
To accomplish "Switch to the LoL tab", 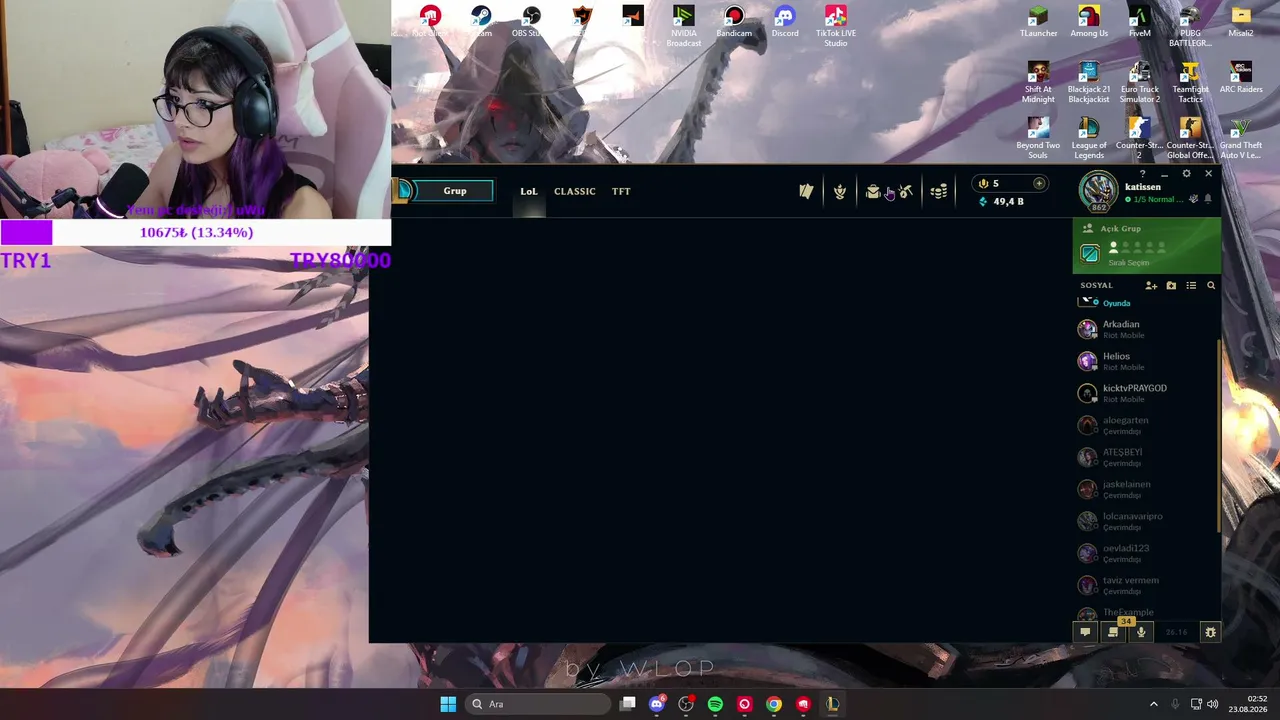I will (x=529, y=191).
